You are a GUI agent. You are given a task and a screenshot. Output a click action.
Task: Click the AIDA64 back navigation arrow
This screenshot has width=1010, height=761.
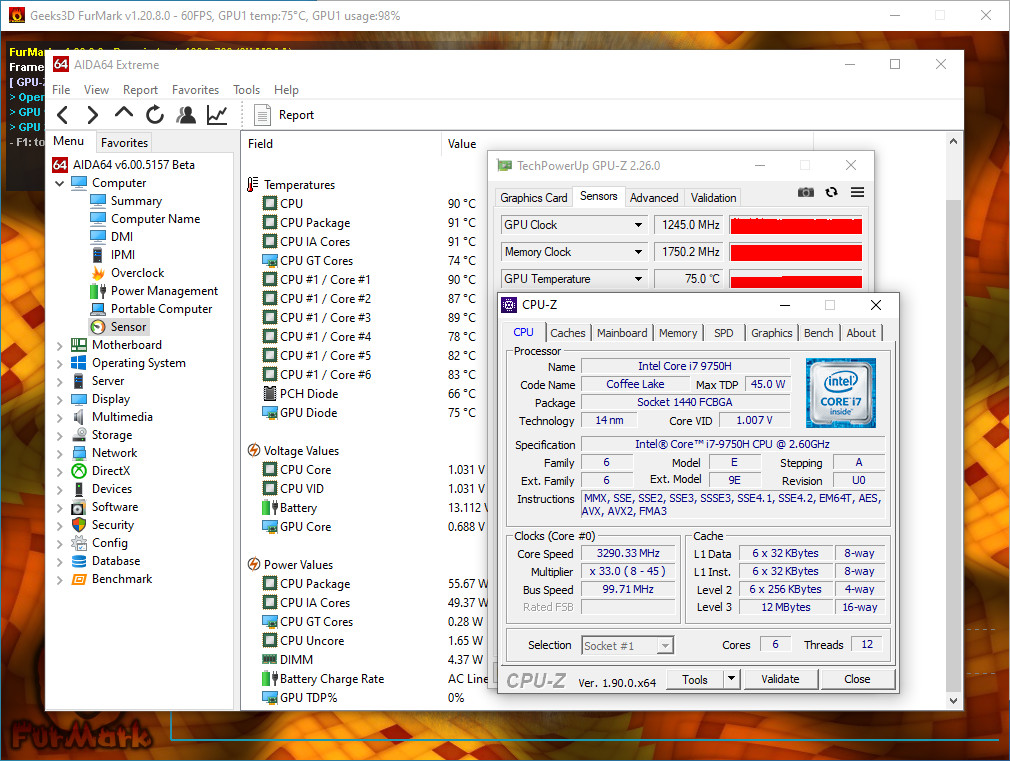pyautogui.click(x=62, y=115)
